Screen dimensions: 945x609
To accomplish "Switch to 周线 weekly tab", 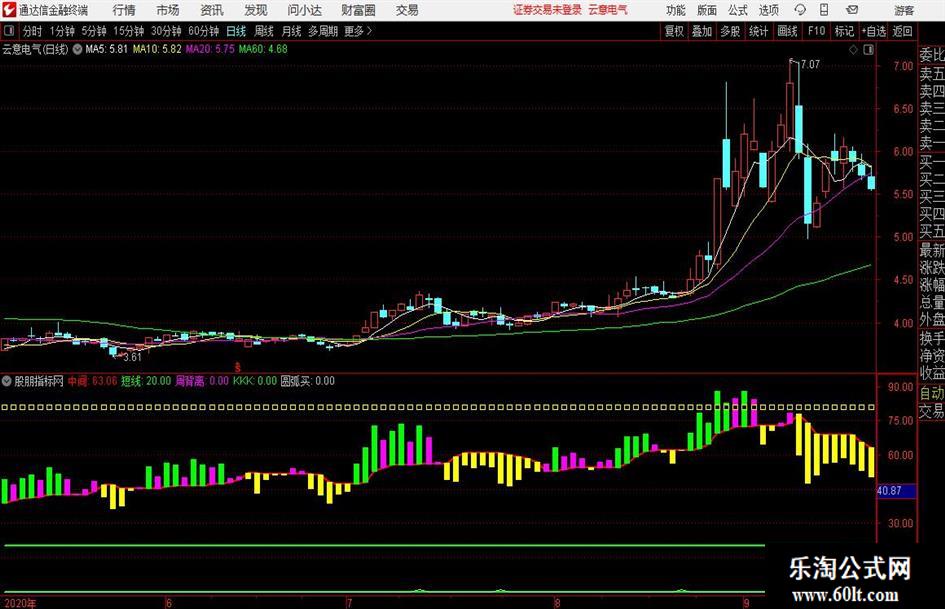I will [264, 31].
